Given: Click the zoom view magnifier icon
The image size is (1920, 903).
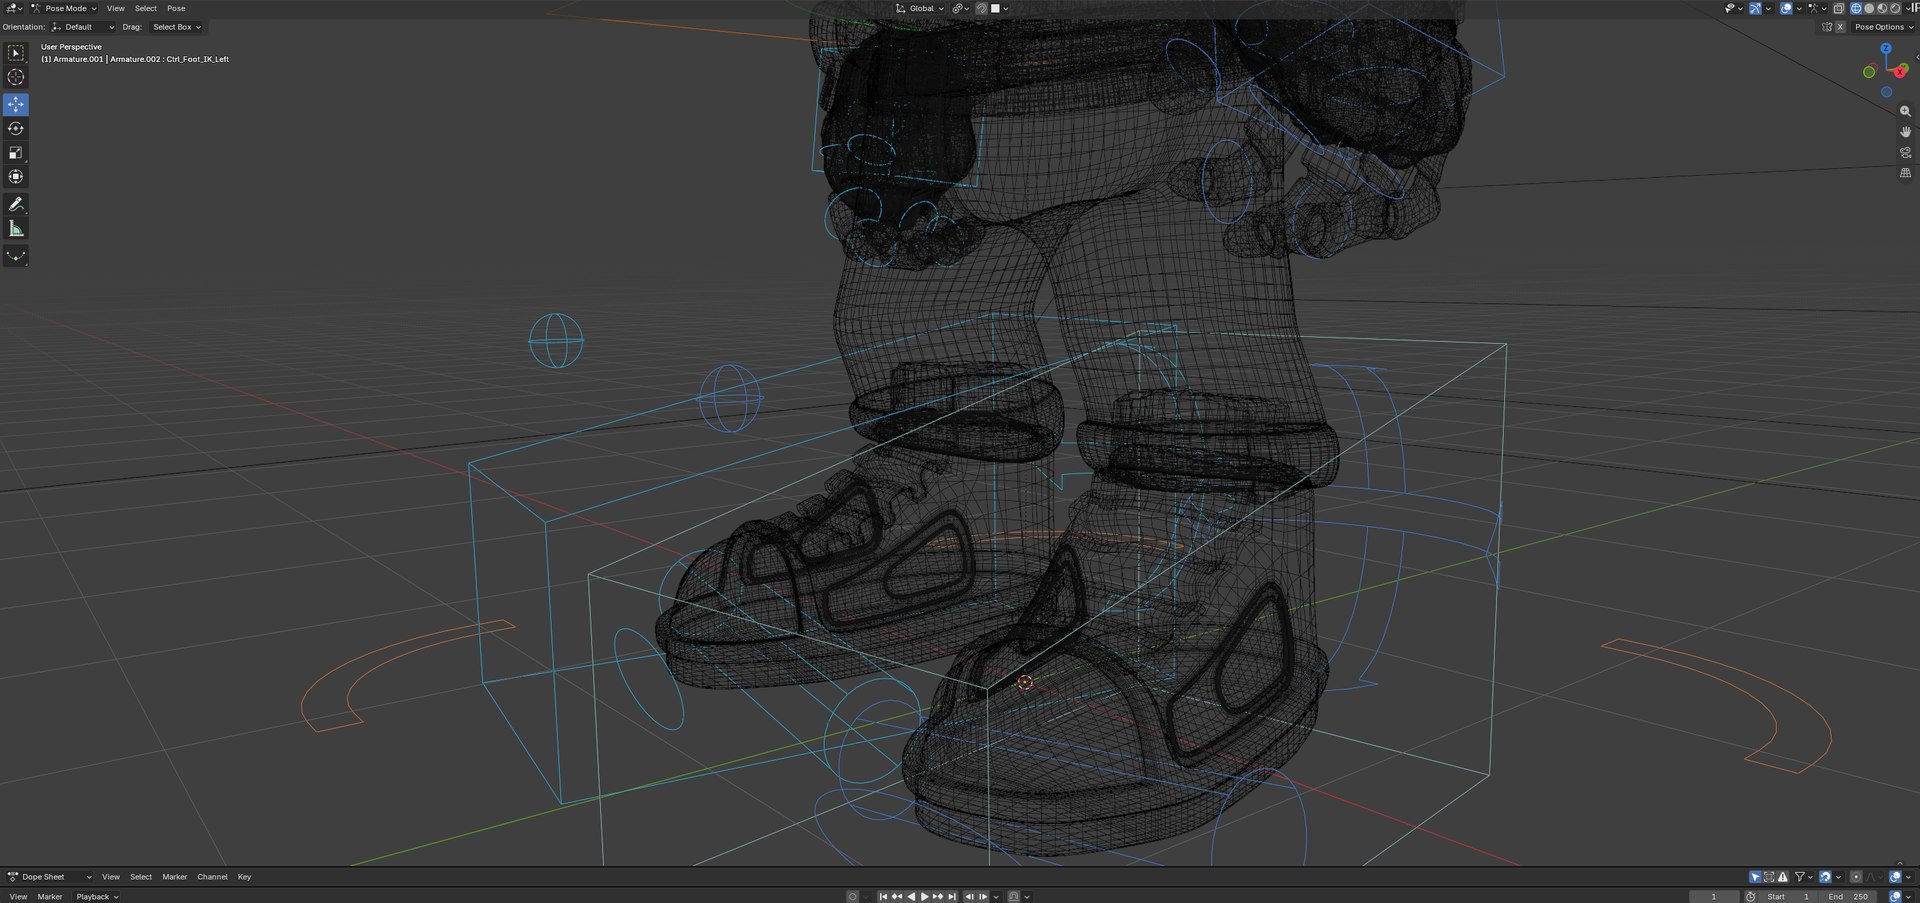Looking at the screenshot, I should [x=1905, y=111].
